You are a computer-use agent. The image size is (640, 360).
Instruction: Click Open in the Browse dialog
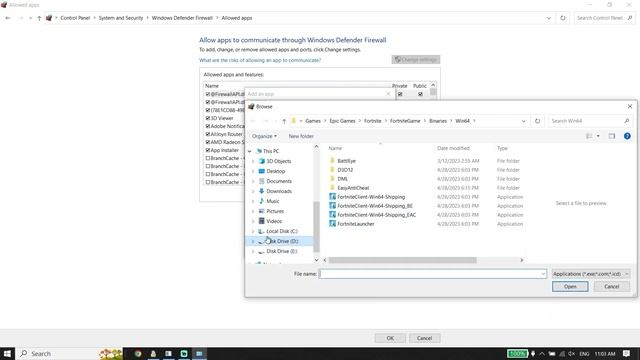click(570, 287)
